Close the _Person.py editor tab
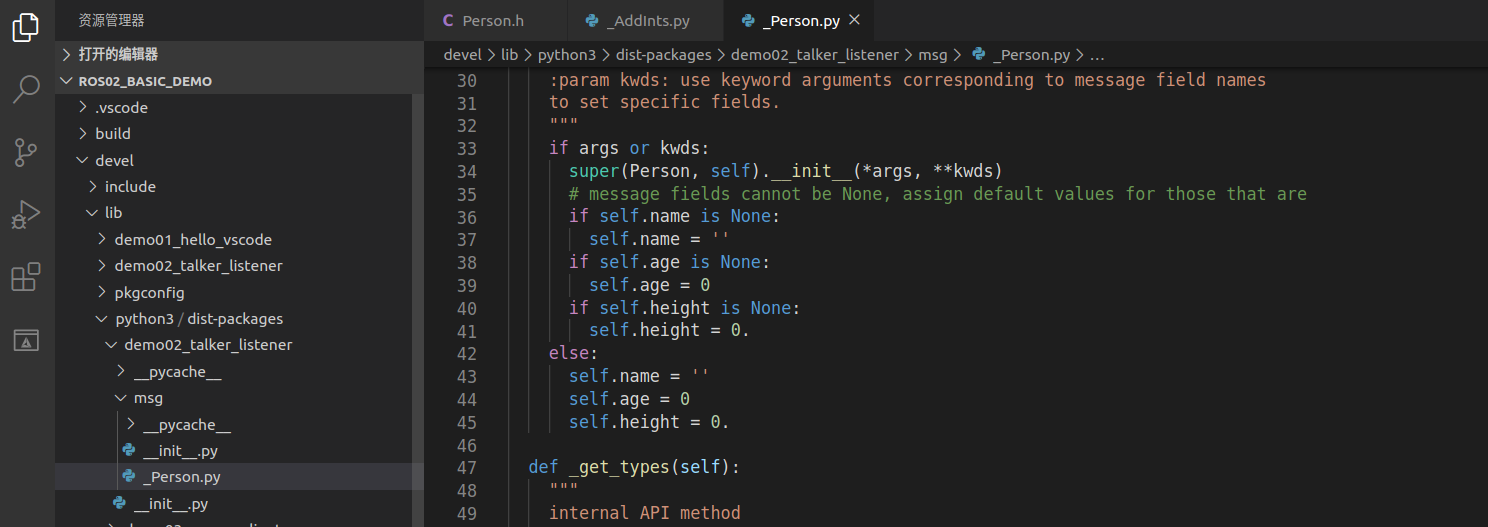1488x527 pixels. (853, 20)
